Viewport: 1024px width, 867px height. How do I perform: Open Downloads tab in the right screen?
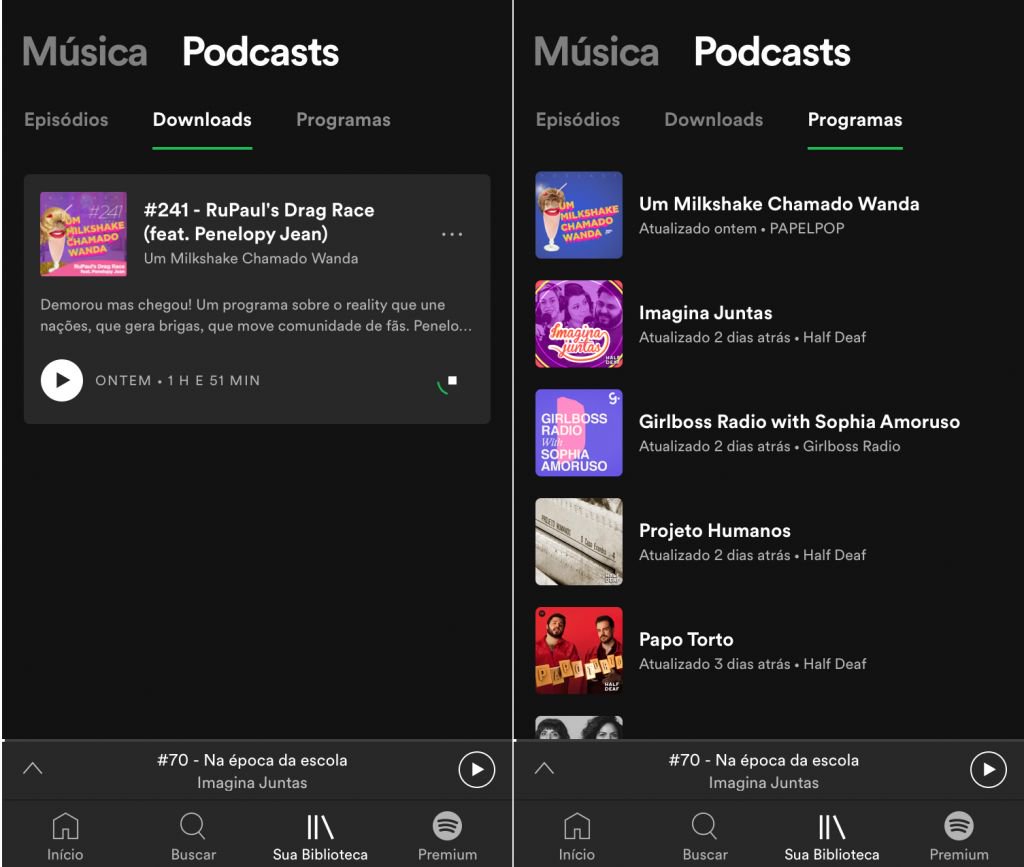coord(713,119)
